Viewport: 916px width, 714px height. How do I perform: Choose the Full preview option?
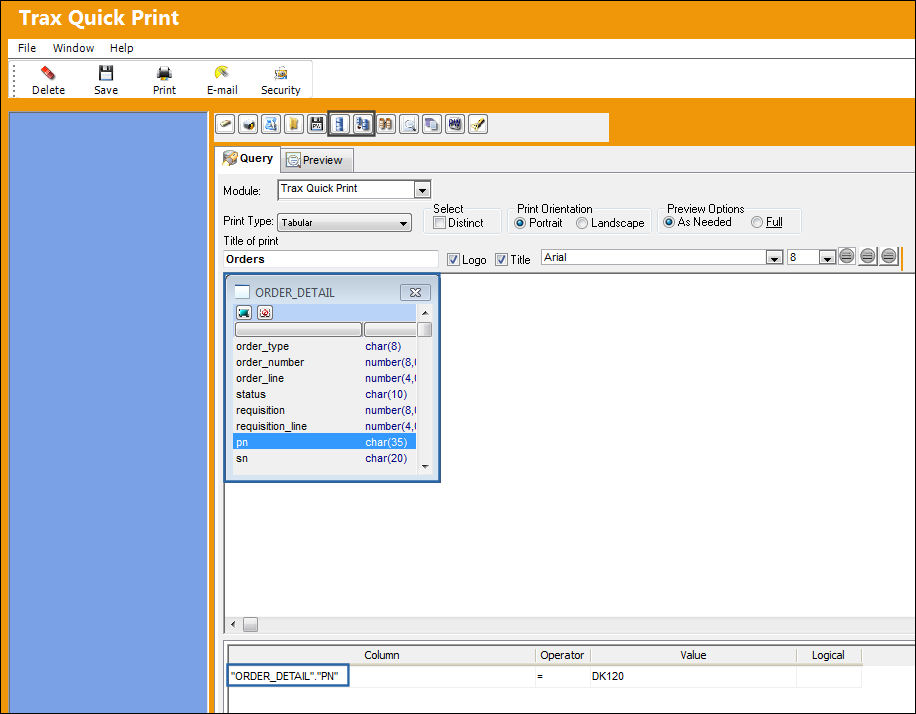point(757,222)
